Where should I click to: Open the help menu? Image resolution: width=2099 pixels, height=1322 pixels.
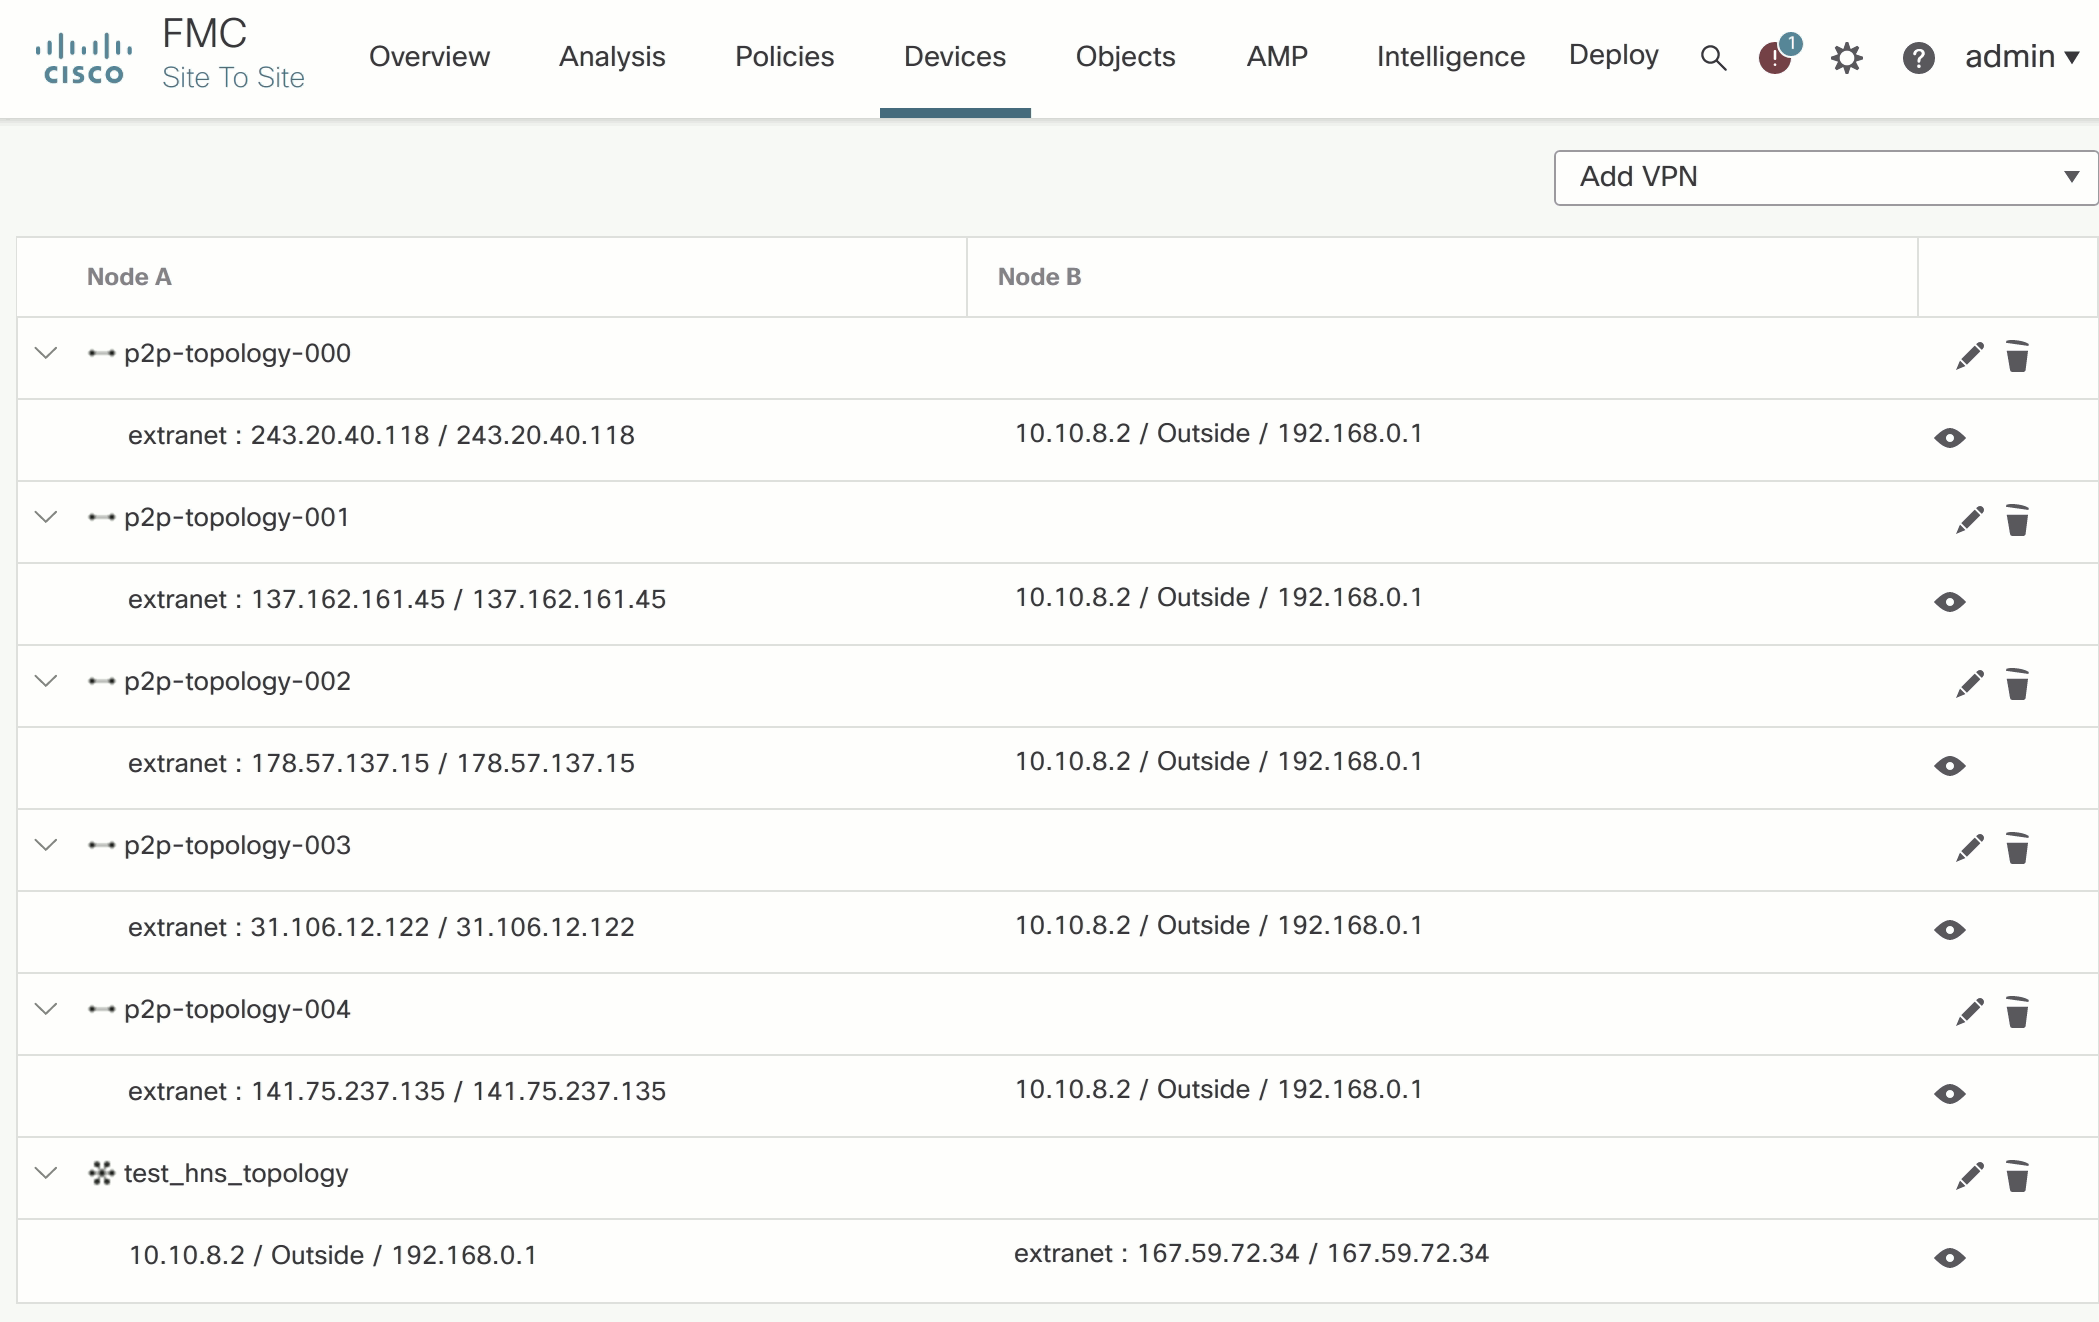(x=1918, y=58)
